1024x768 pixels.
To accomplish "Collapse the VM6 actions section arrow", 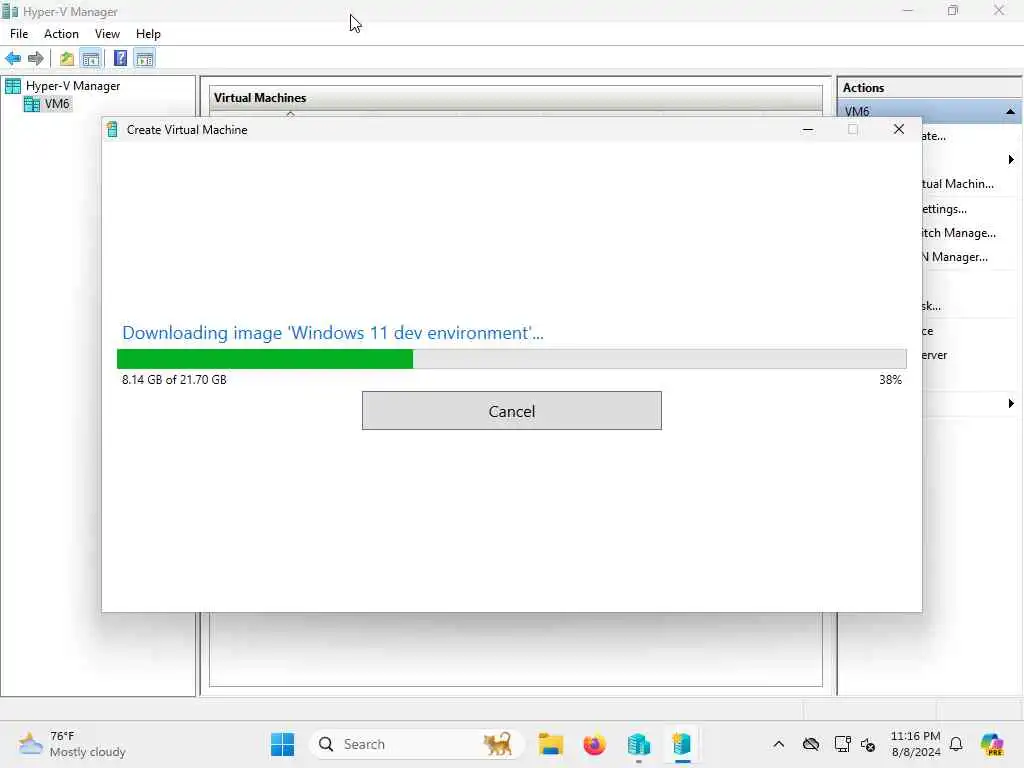I will click(x=1010, y=112).
